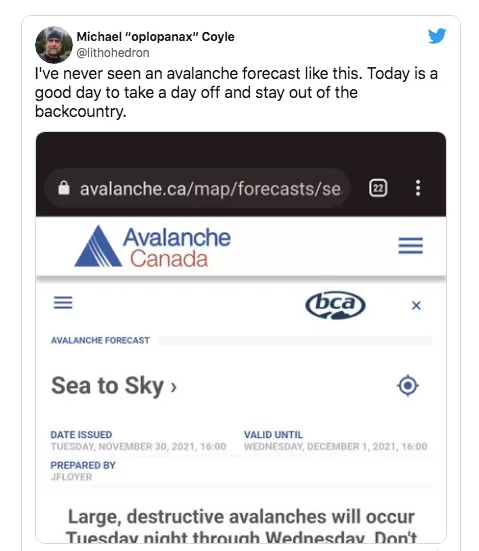Open the forecast panel side menu icon
Viewport: 479px width, 551px height.
point(63,302)
